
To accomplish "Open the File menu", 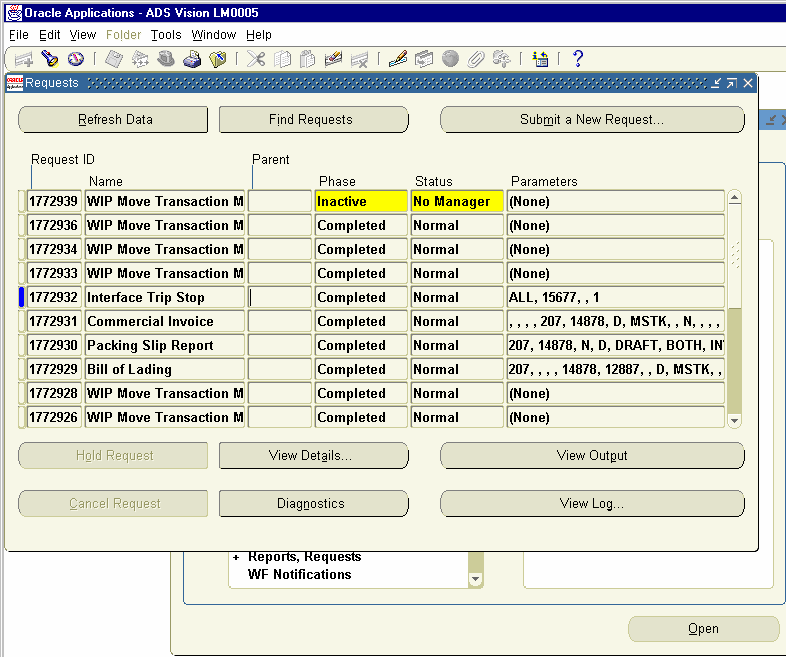I will [x=19, y=35].
